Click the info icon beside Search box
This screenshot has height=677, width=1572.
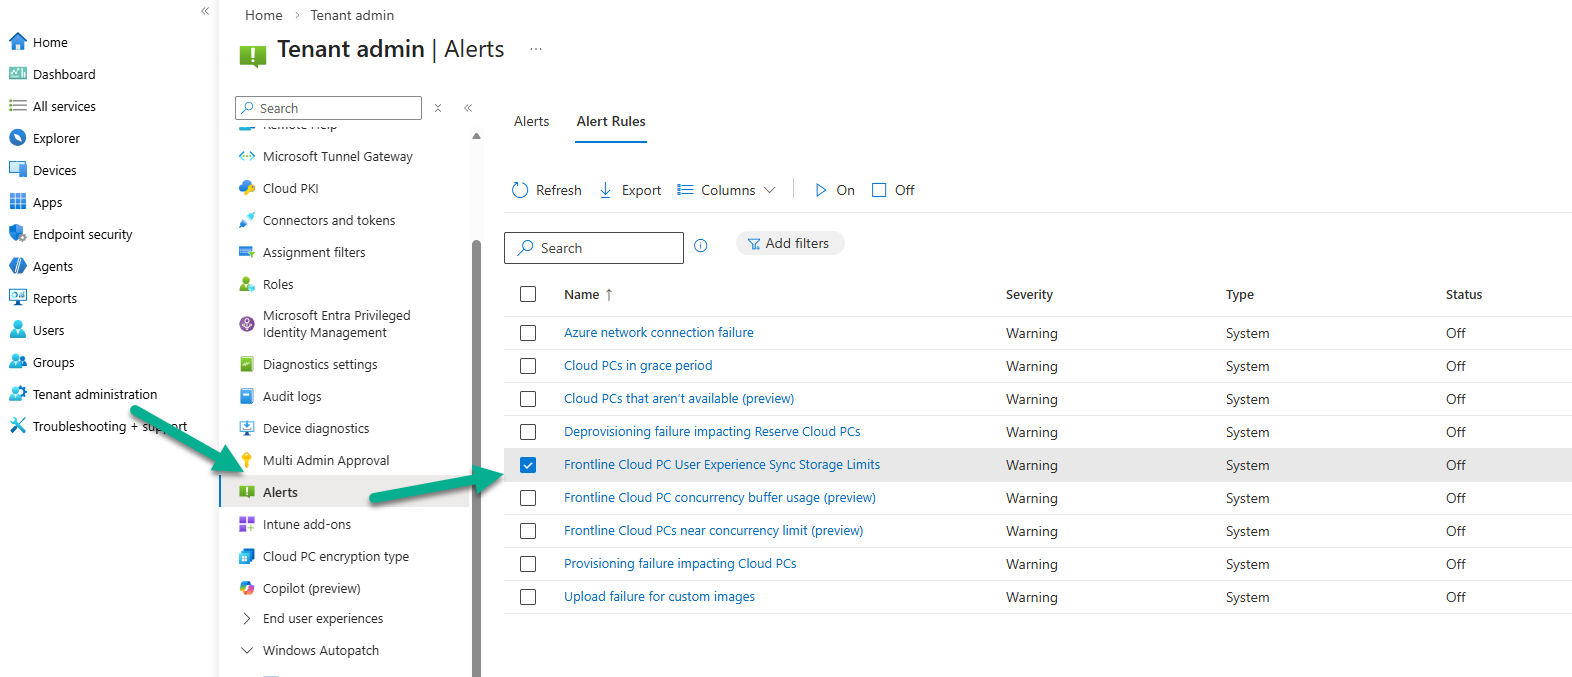point(701,246)
